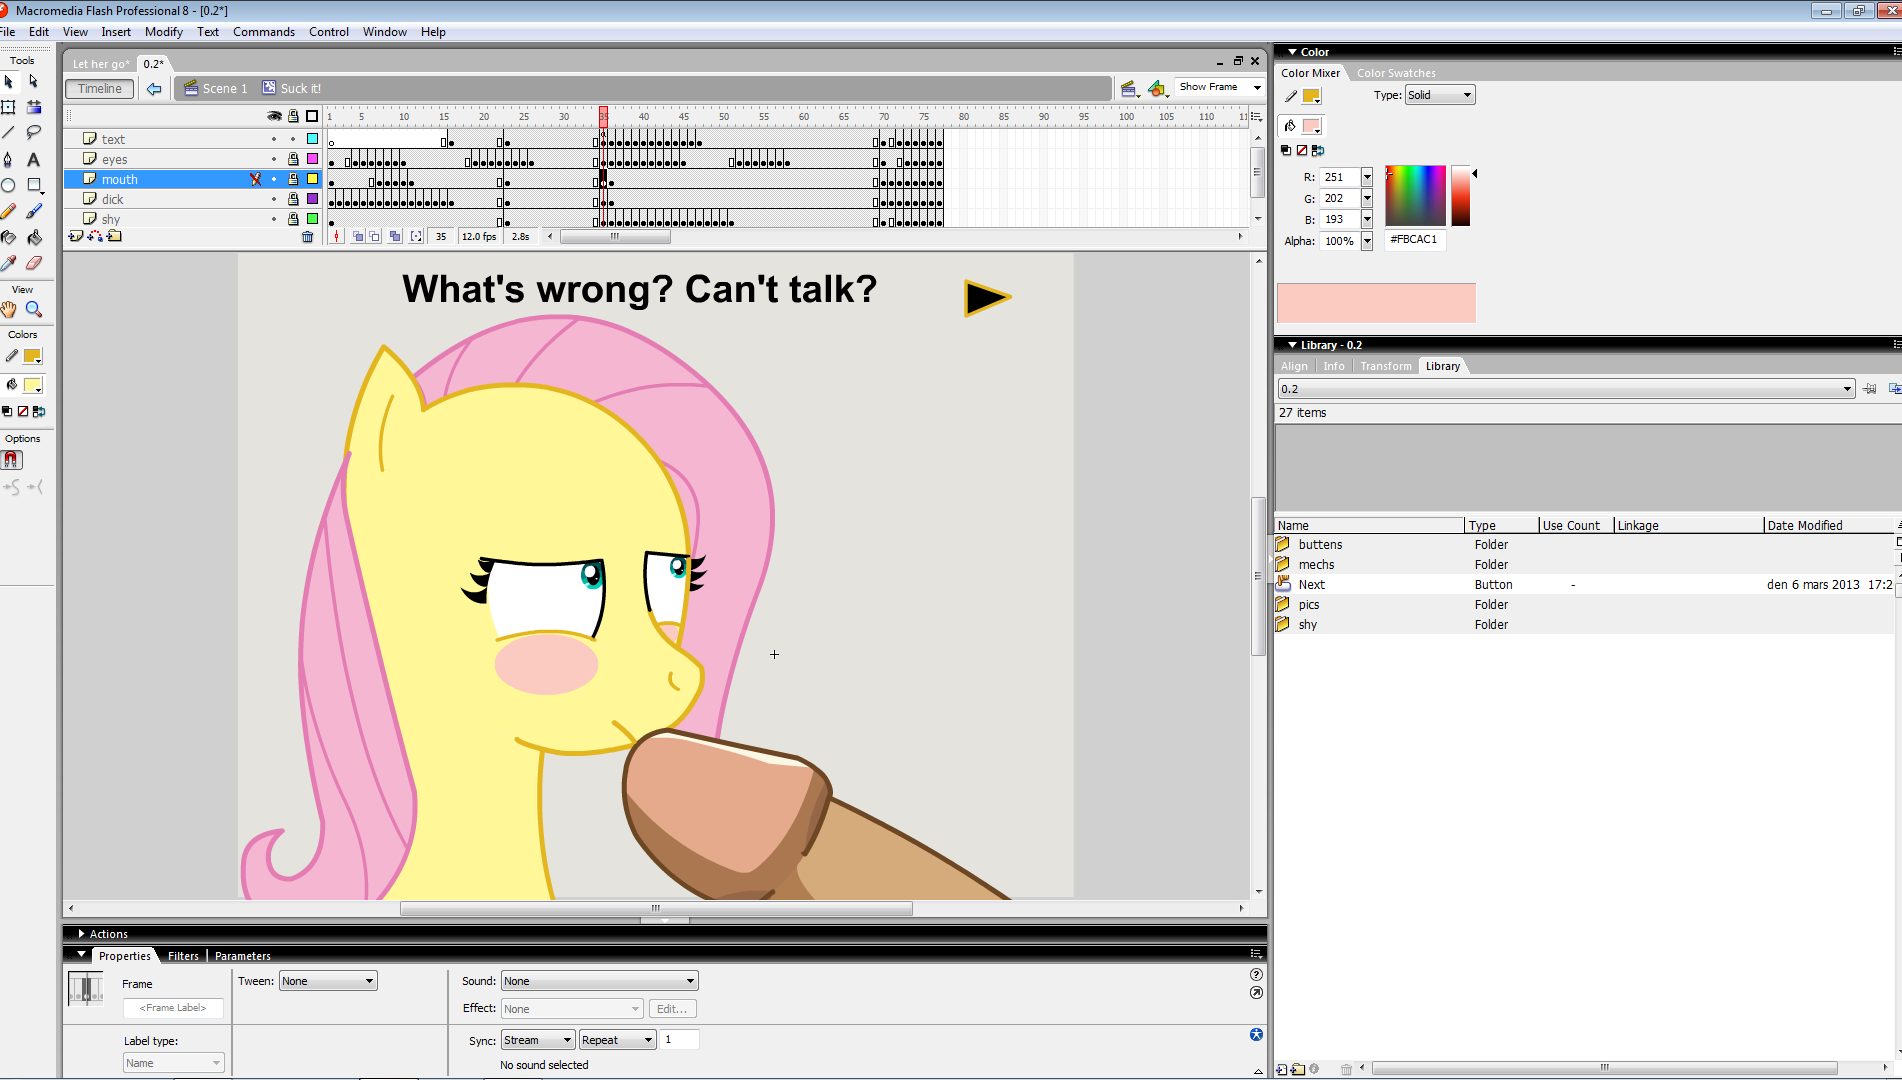Viewport: 1902px width, 1080px height.
Task: Click the hex color value field
Action: [1415, 240]
